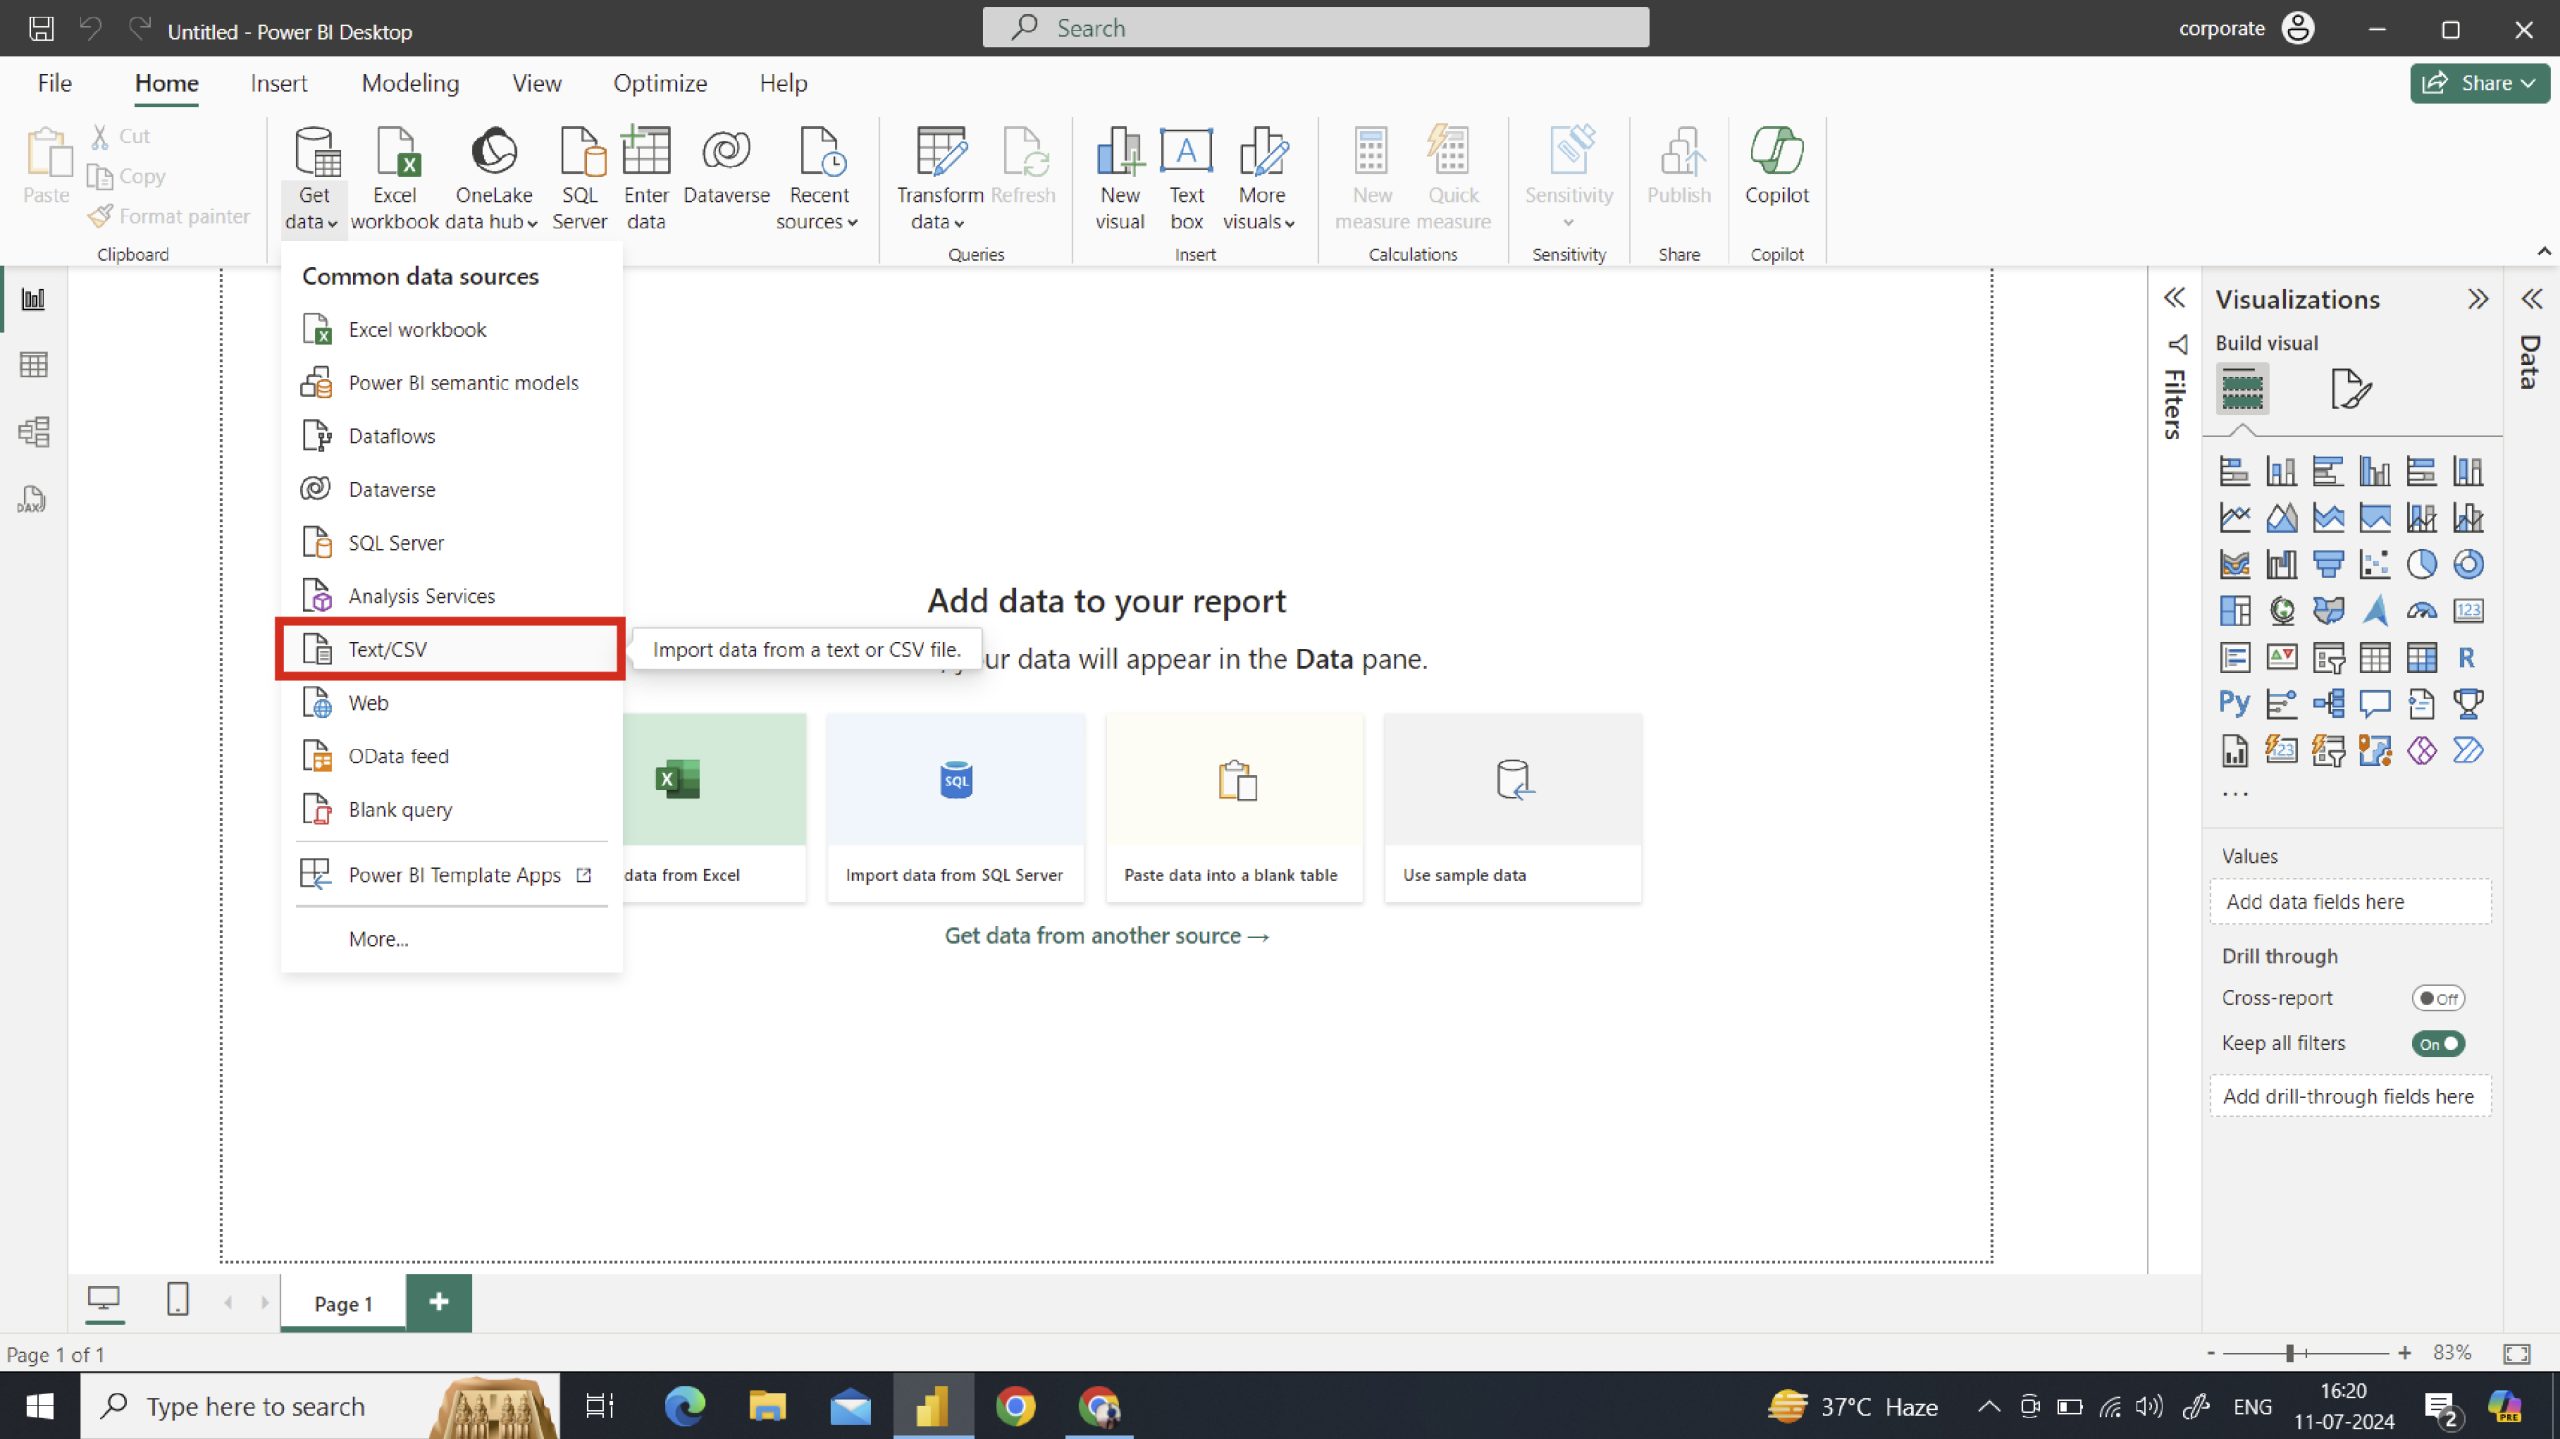Open DAX query view icon
The image size is (2560, 1439).
[33, 499]
